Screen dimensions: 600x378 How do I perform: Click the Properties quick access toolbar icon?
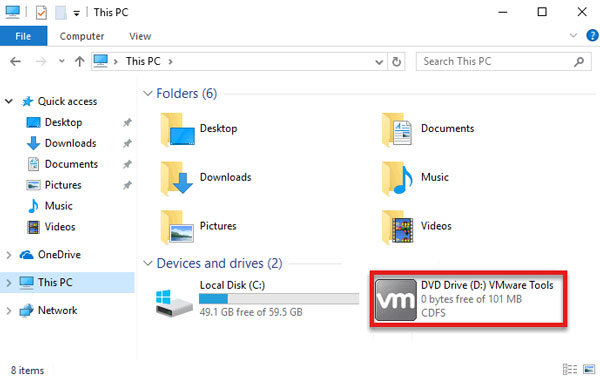[x=41, y=13]
